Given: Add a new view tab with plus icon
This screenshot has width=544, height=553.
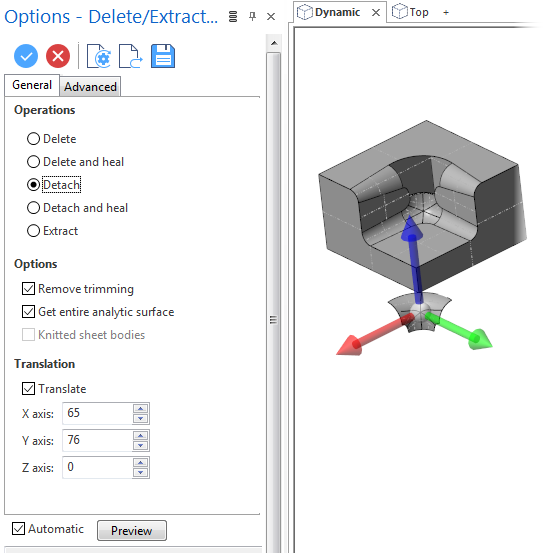Looking at the screenshot, I should (x=446, y=13).
